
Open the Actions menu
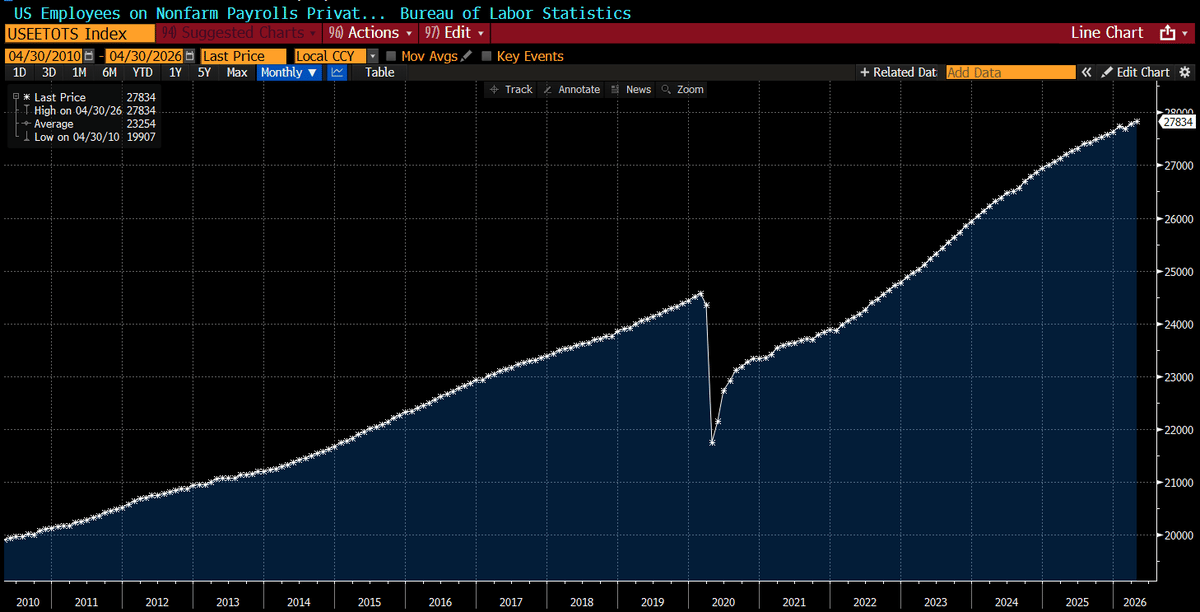coord(371,33)
